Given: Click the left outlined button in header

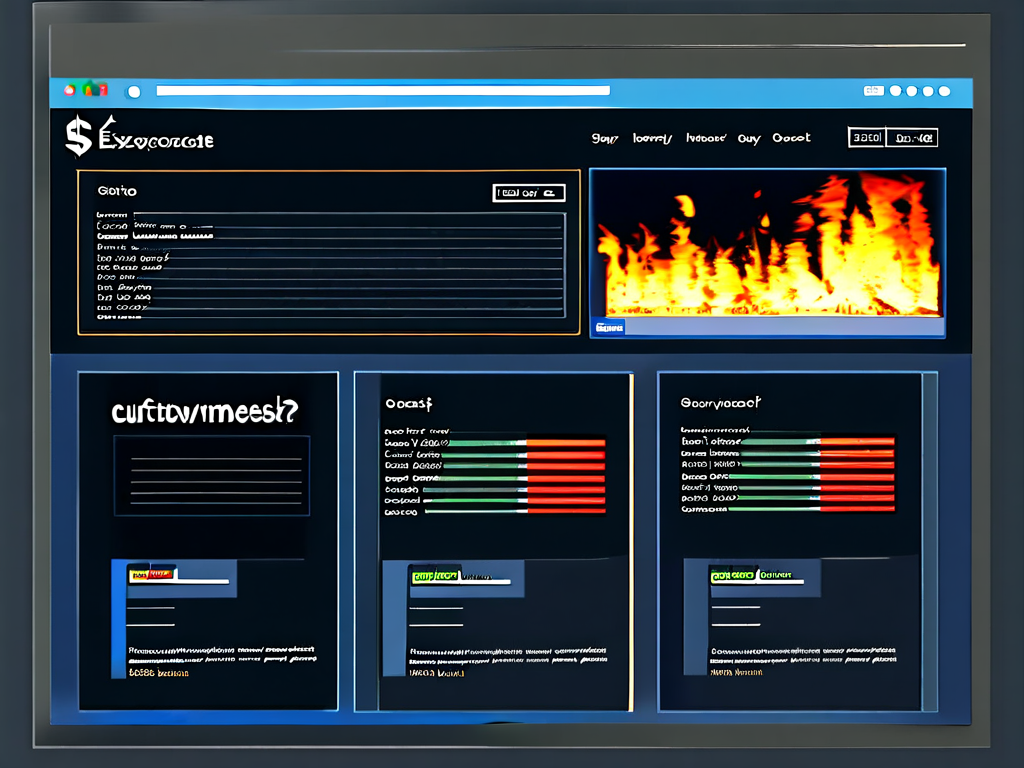Looking at the screenshot, I should click(x=865, y=138).
